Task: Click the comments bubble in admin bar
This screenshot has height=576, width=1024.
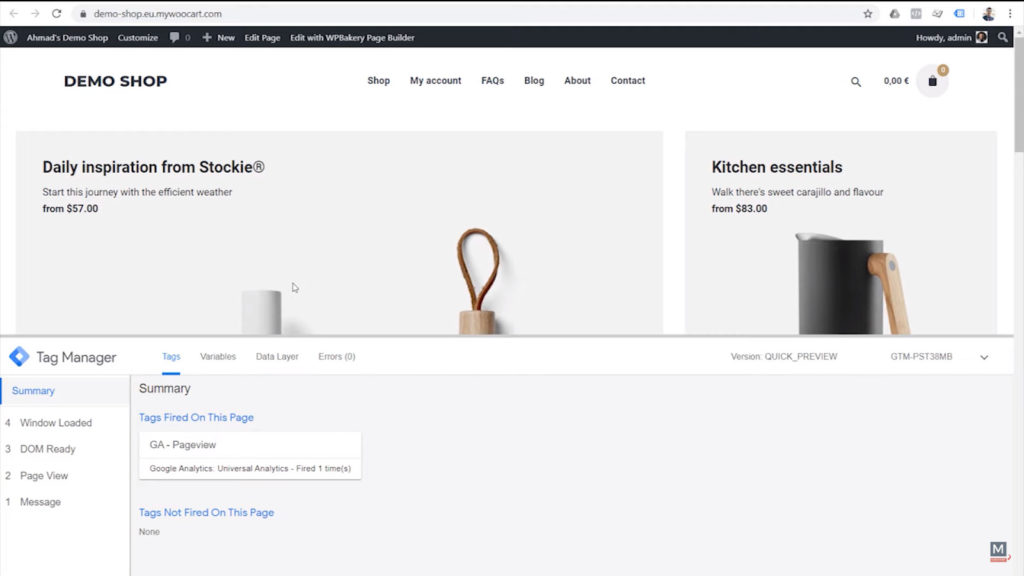Action: (x=176, y=36)
